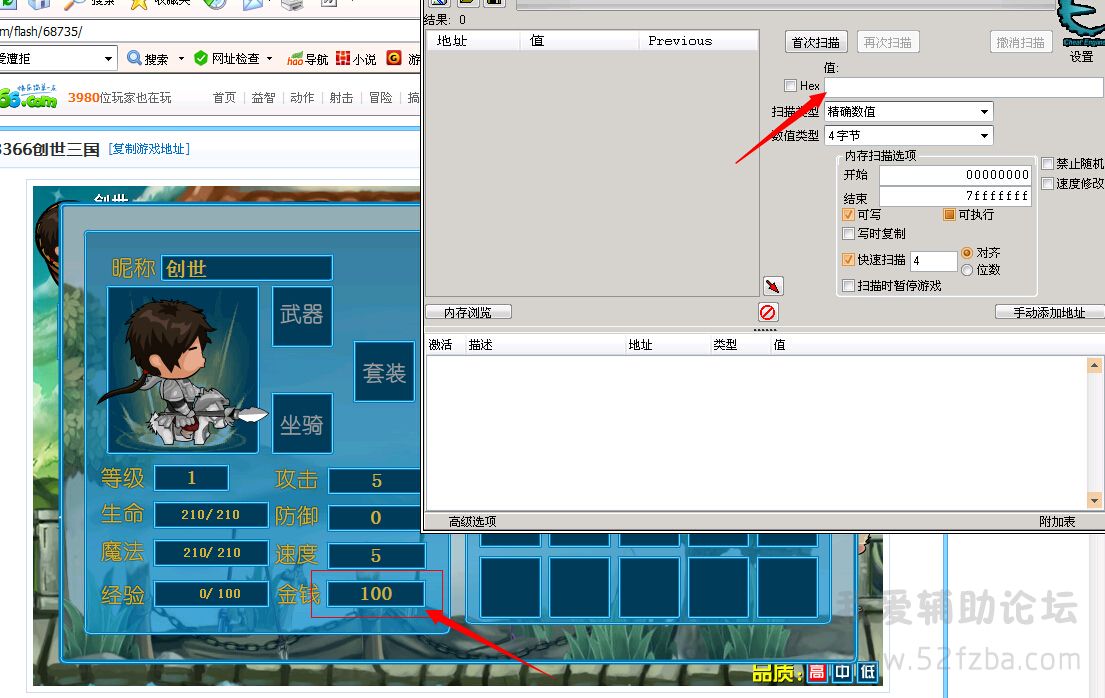This screenshot has height=698, width=1105.
Task: Open the 武器 equipment slot
Action: click(302, 316)
